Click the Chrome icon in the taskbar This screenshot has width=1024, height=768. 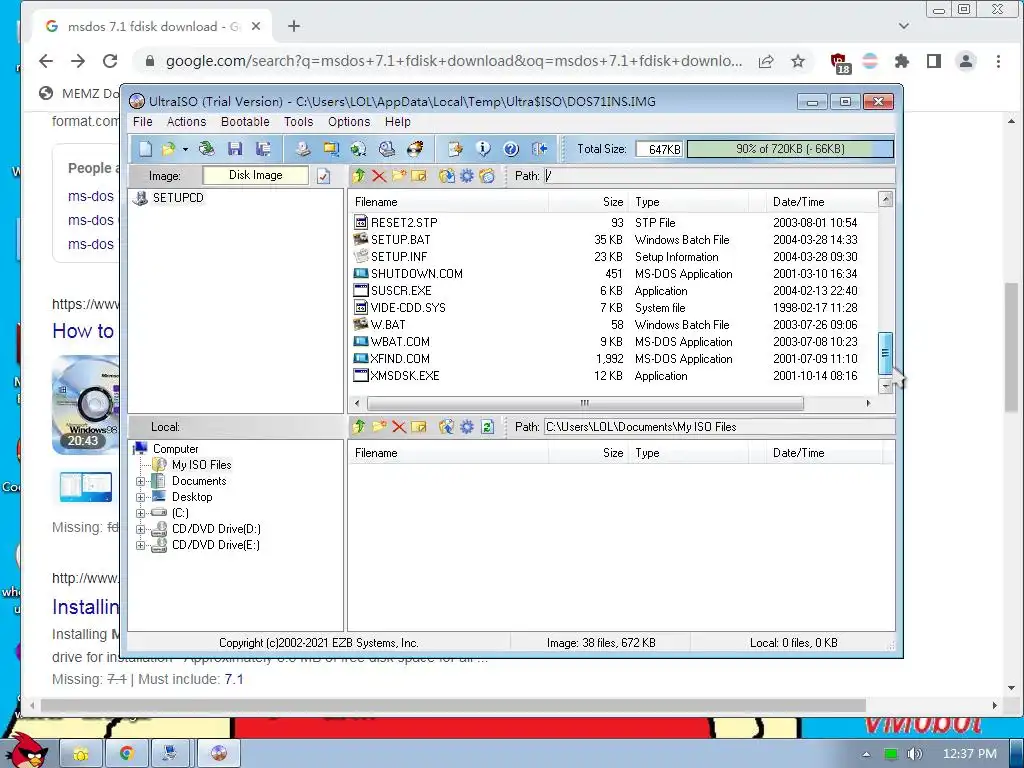pyautogui.click(x=127, y=753)
